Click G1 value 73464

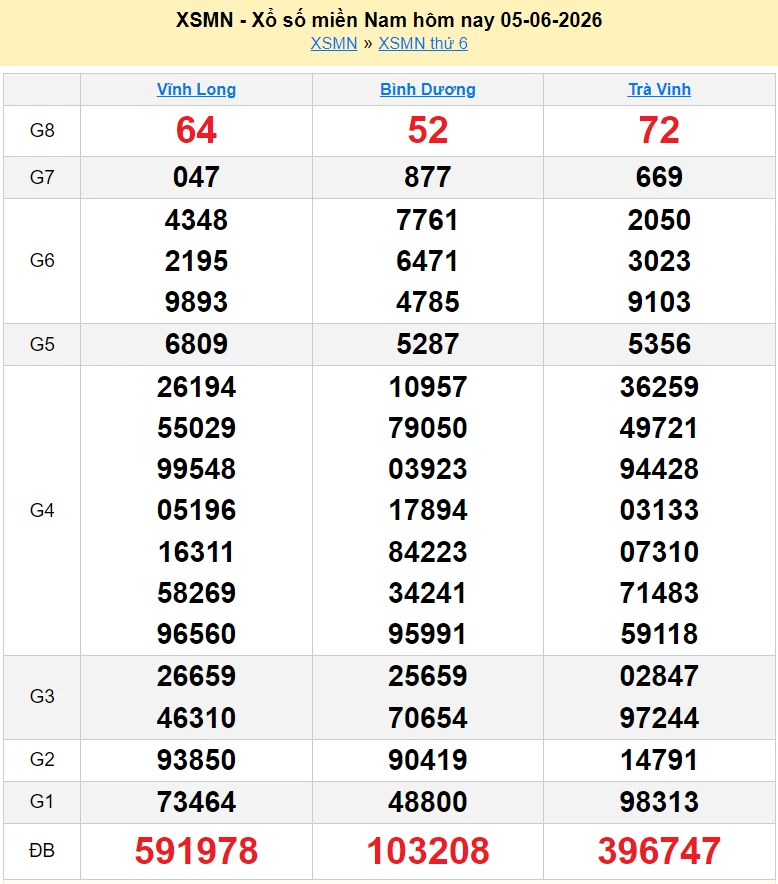tap(196, 802)
